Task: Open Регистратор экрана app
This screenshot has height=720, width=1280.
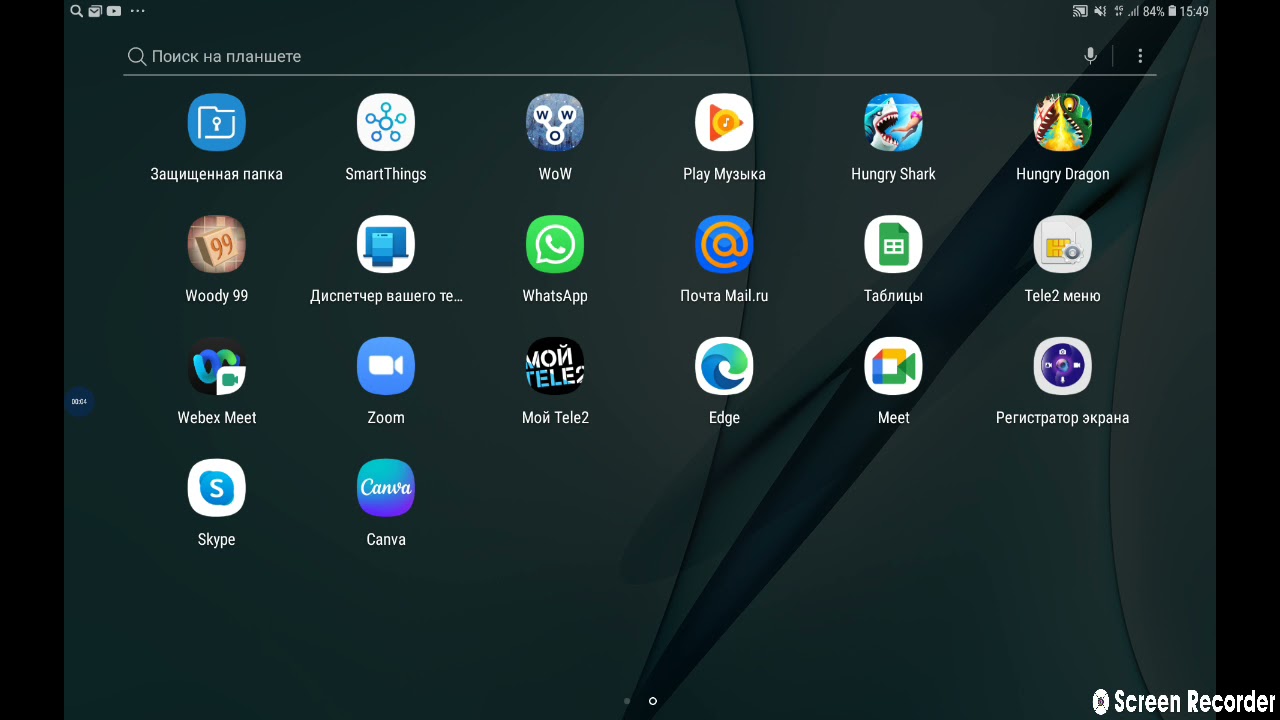Action: (1062, 367)
